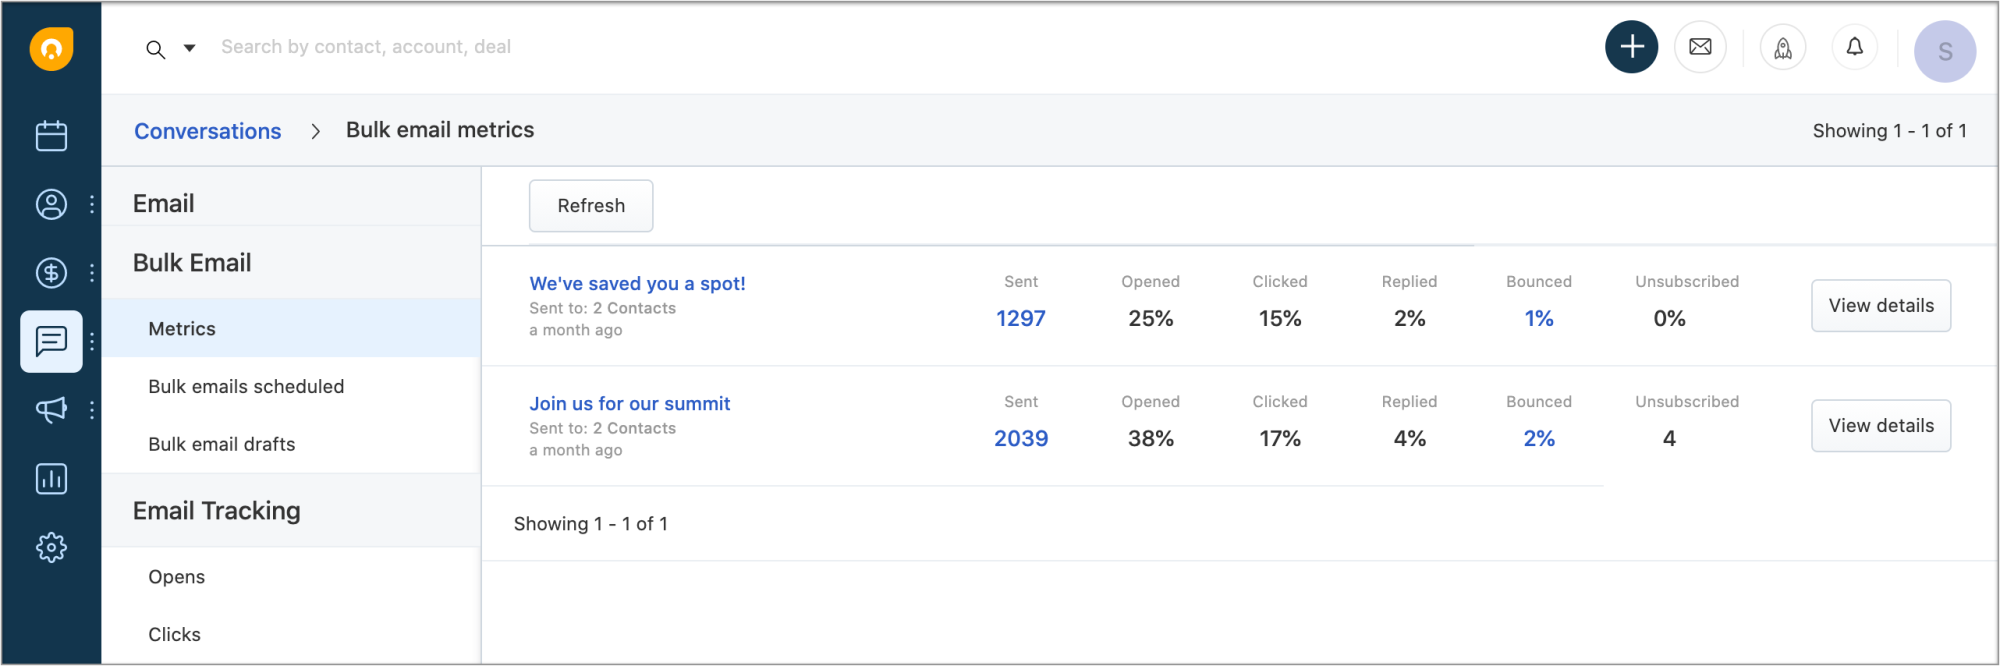Open the notifications bell

tap(1854, 47)
